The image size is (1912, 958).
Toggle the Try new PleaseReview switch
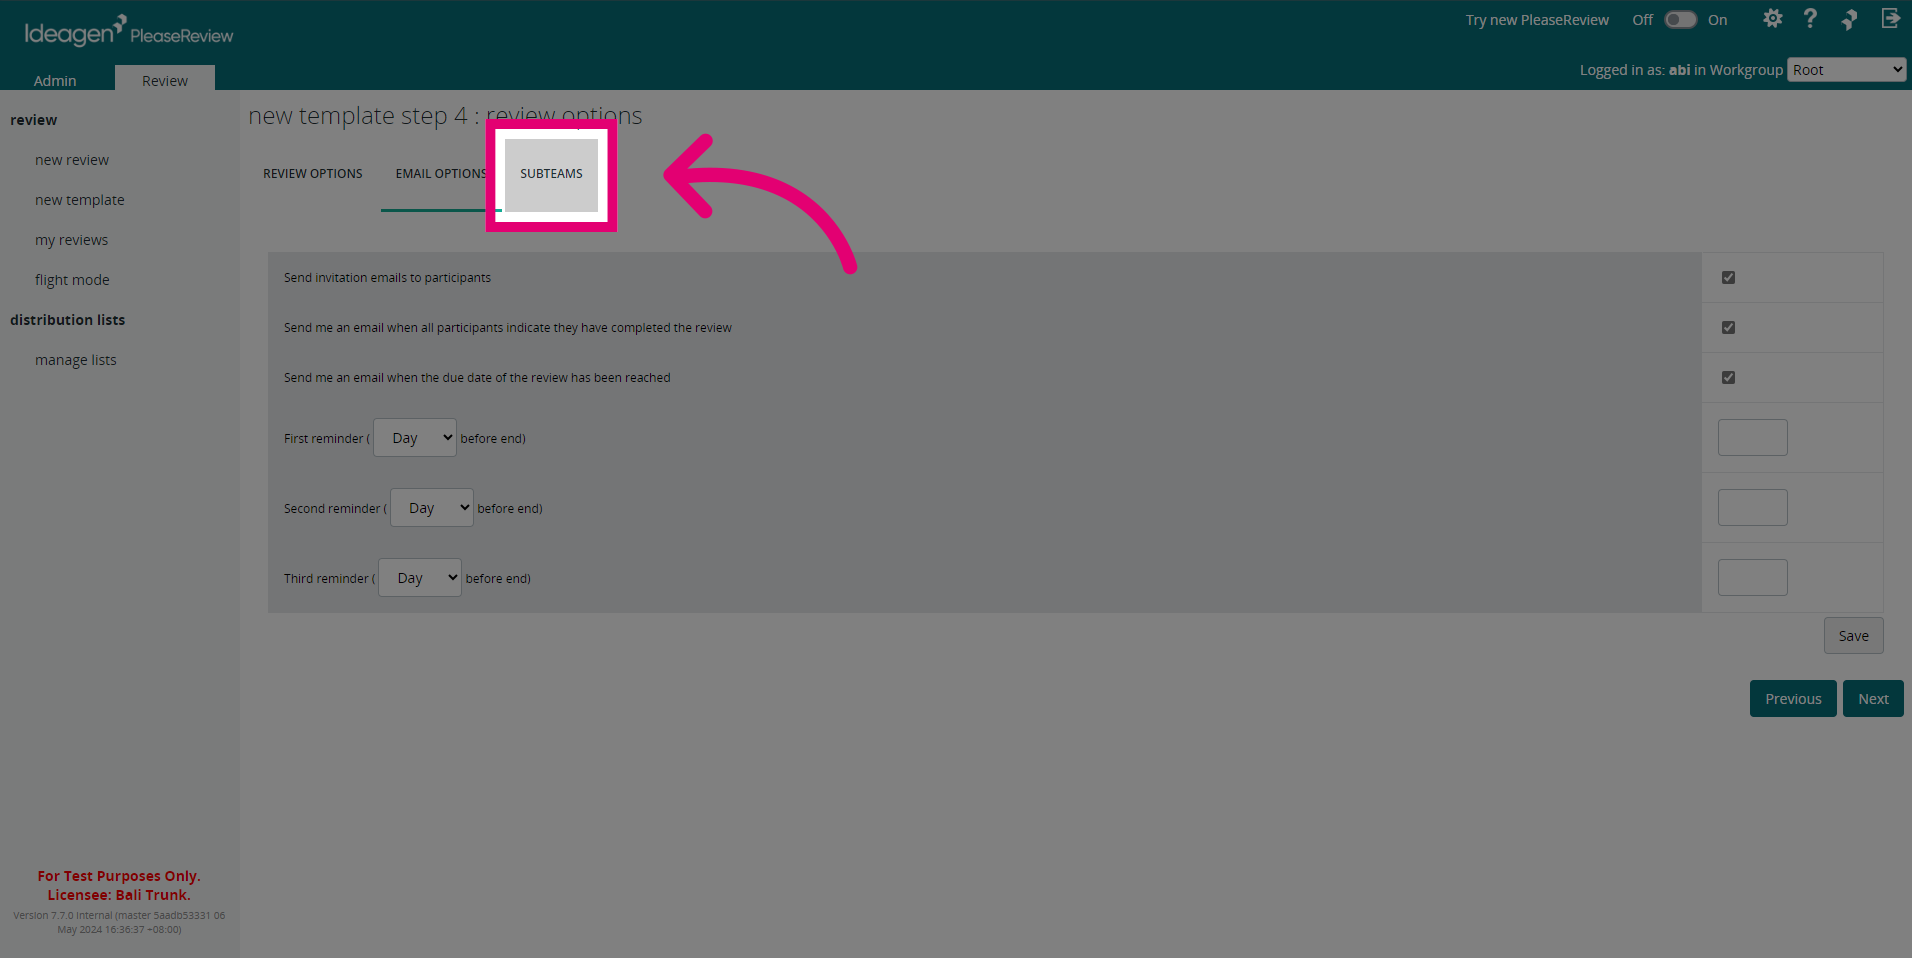(x=1680, y=20)
